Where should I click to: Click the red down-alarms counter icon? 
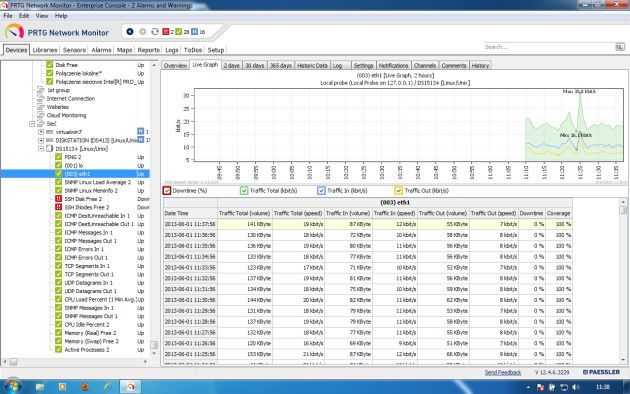point(166,31)
